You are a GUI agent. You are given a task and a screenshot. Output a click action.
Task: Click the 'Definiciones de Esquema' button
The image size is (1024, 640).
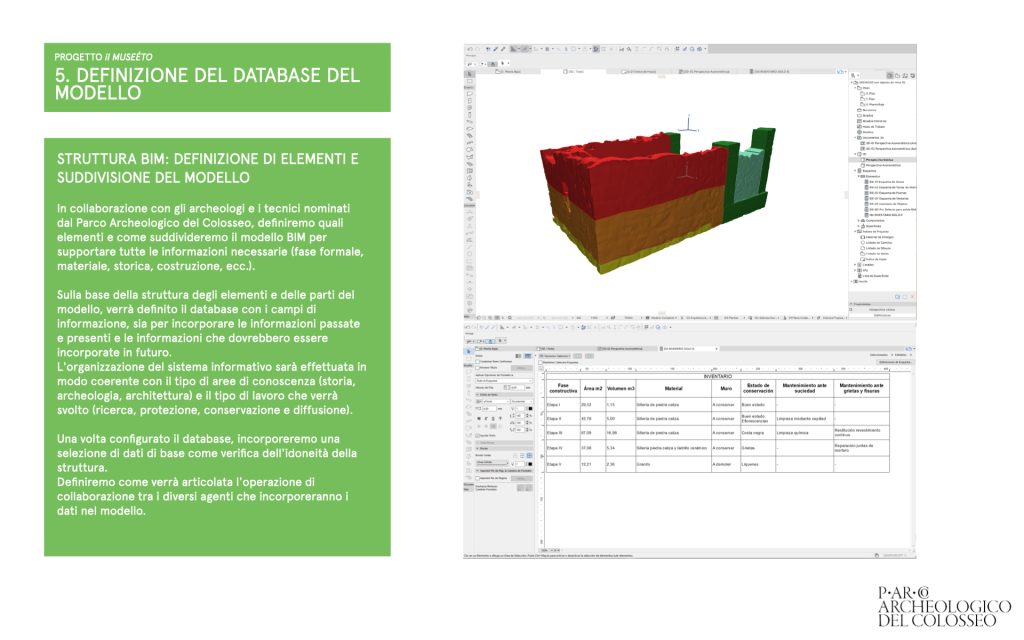(894, 362)
